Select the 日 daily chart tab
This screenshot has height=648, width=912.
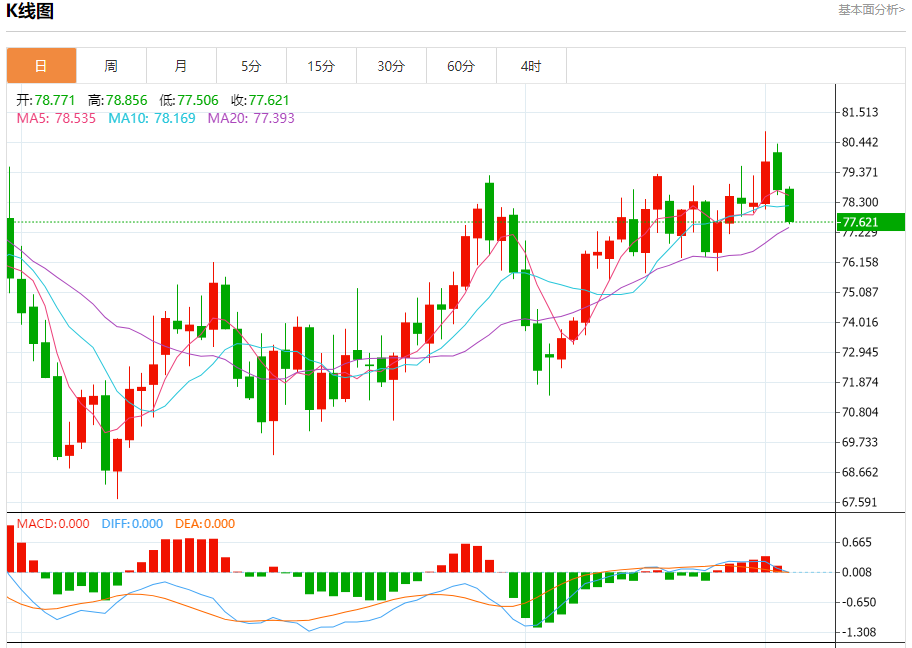pos(41,66)
